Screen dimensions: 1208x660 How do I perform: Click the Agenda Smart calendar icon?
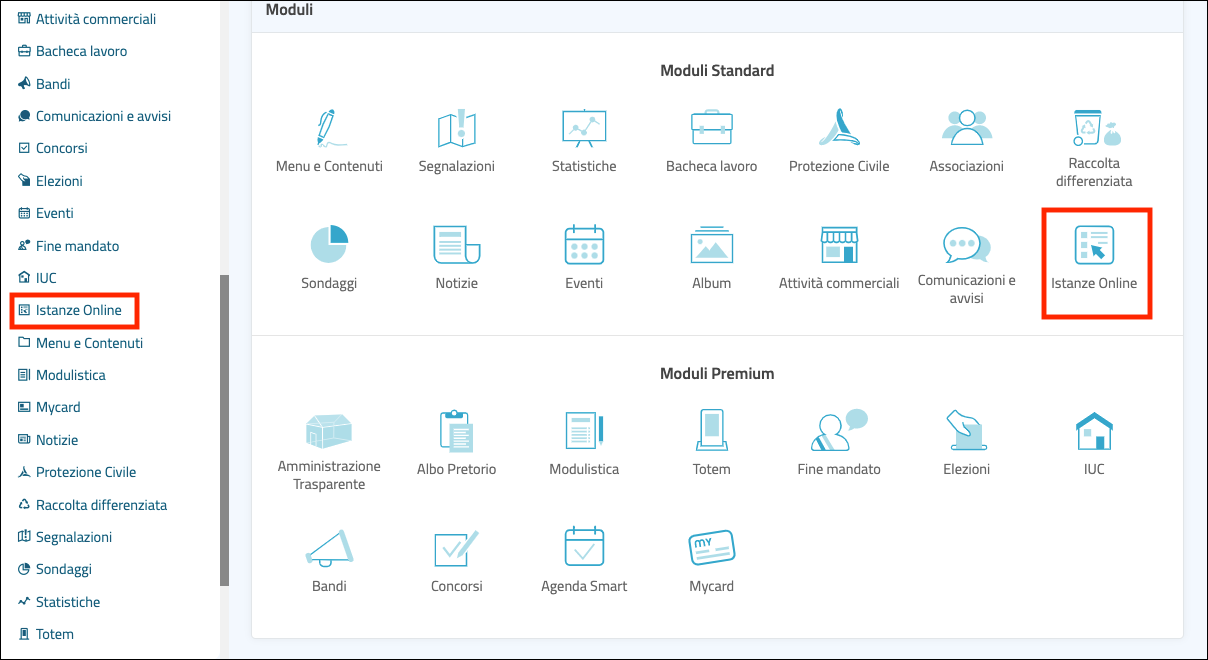click(584, 548)
